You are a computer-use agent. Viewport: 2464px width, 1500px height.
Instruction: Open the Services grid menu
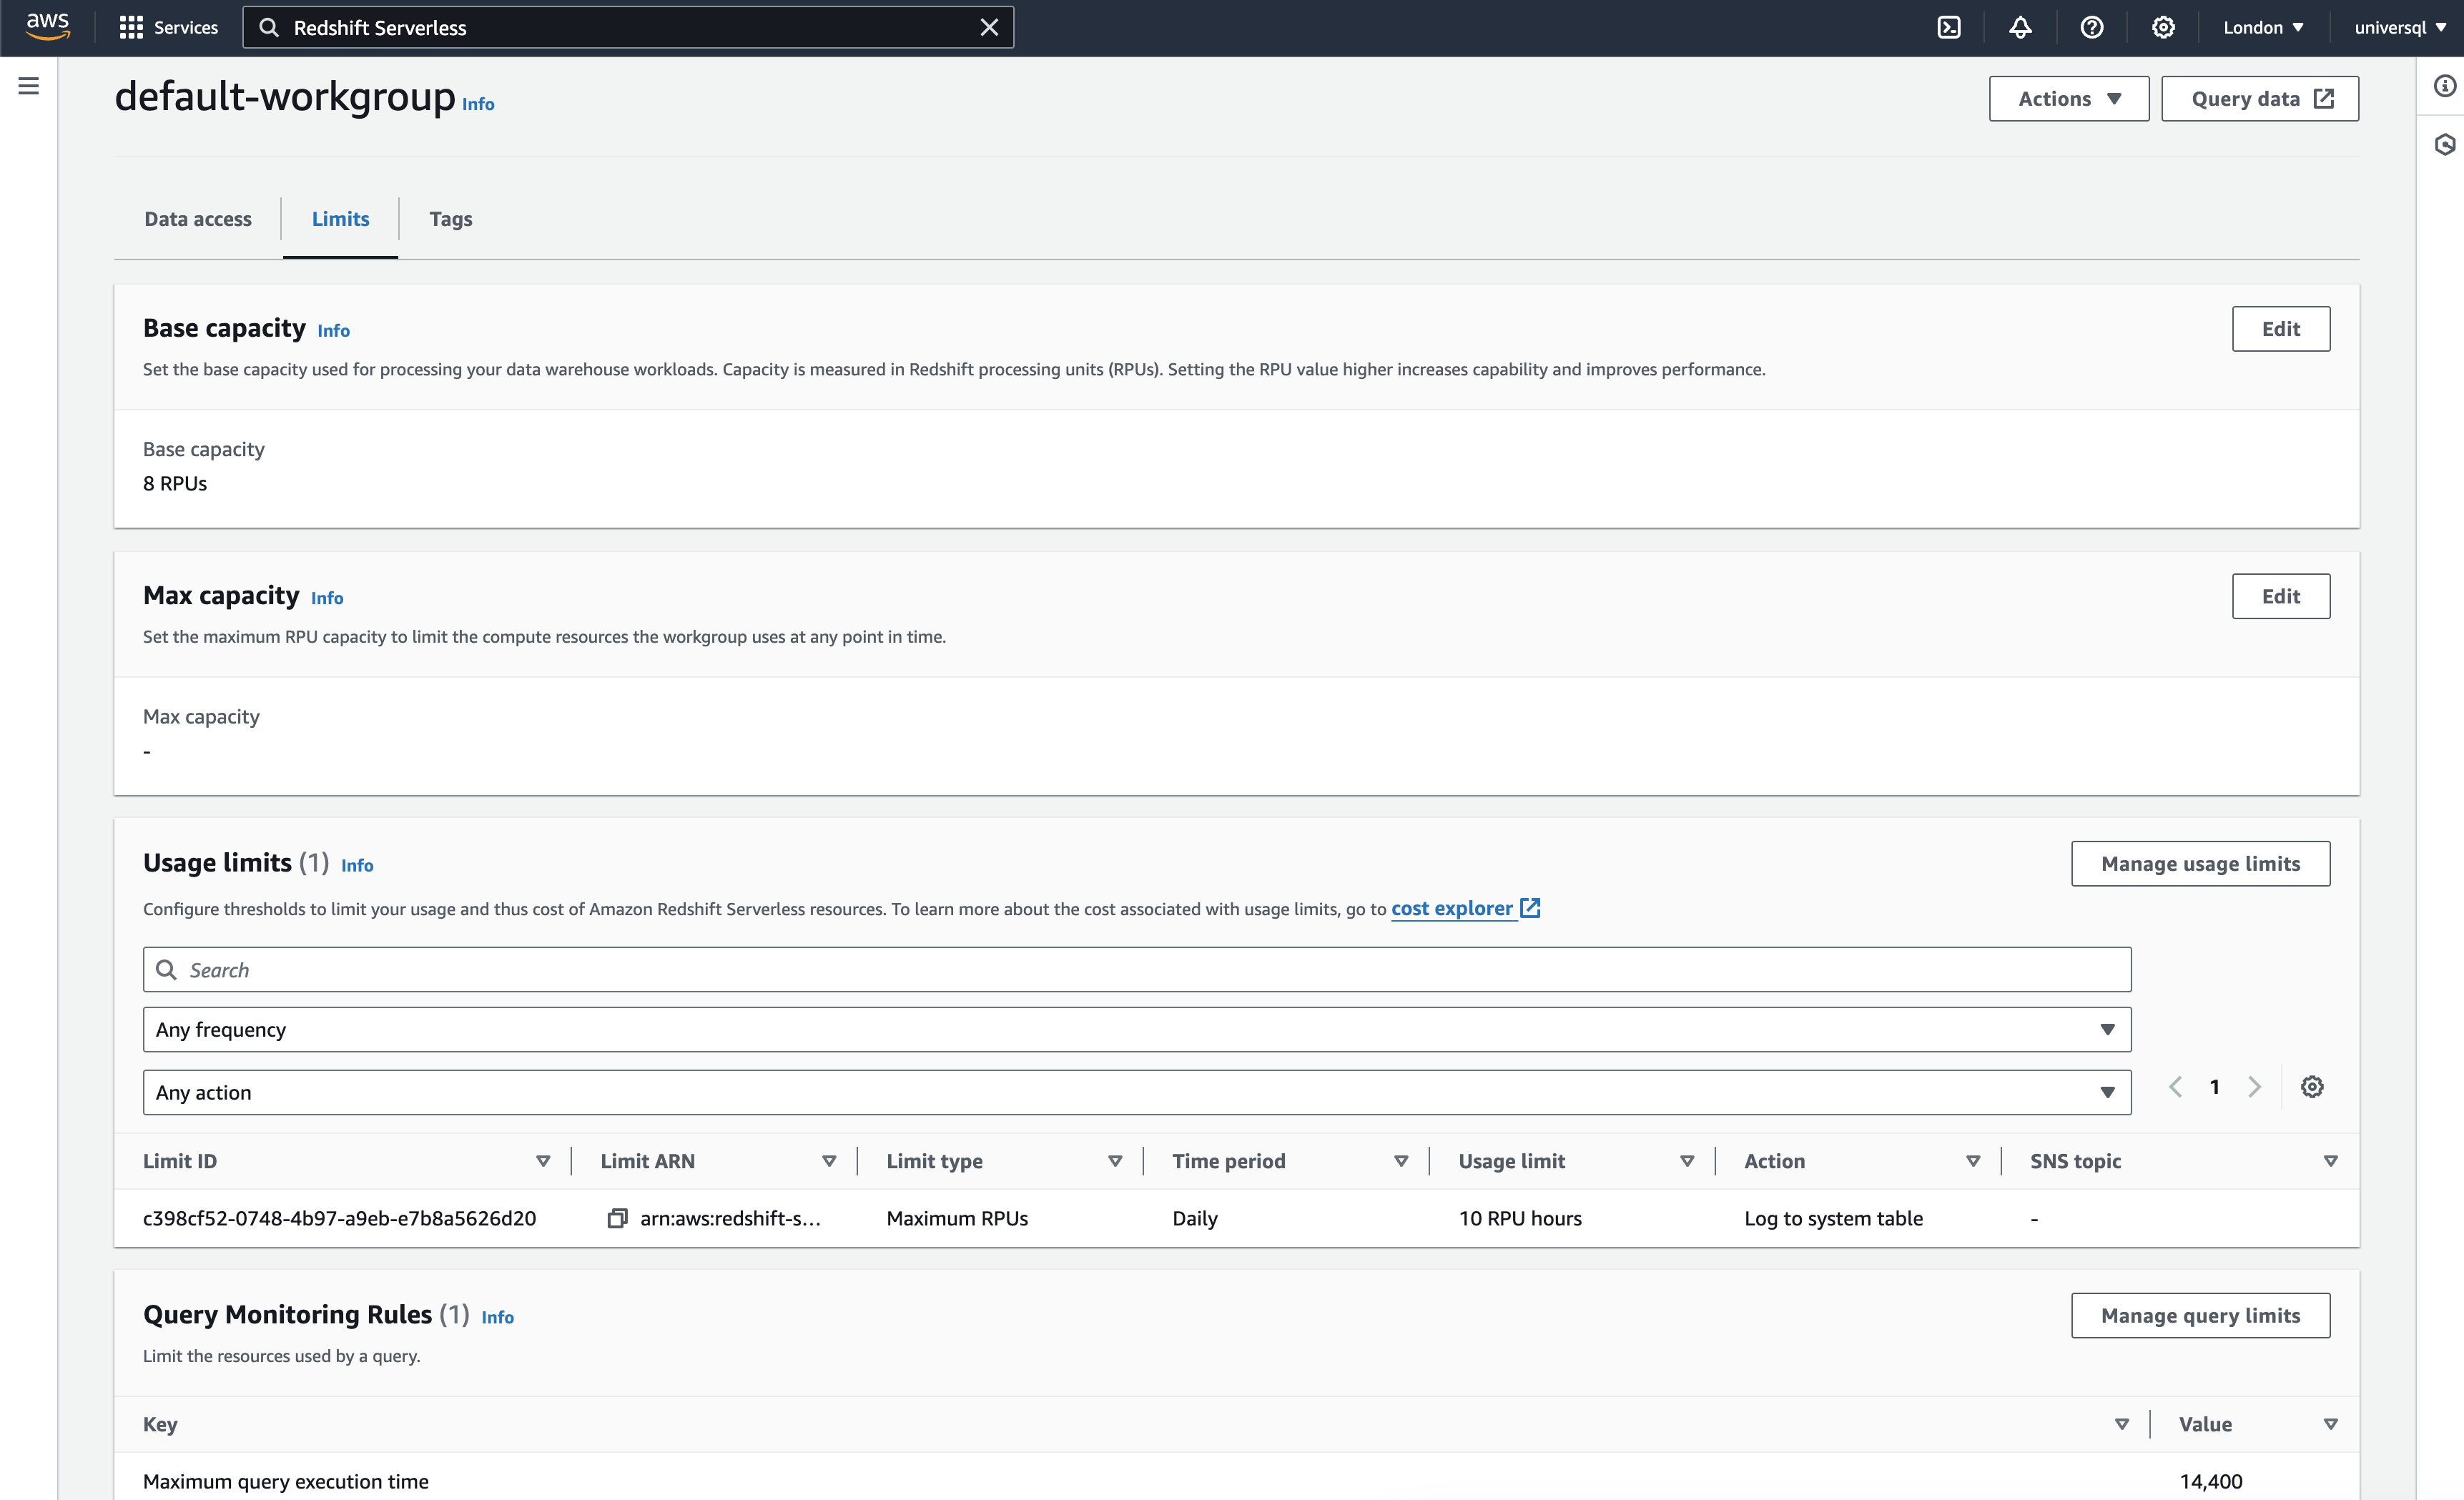tap(168, 27)
